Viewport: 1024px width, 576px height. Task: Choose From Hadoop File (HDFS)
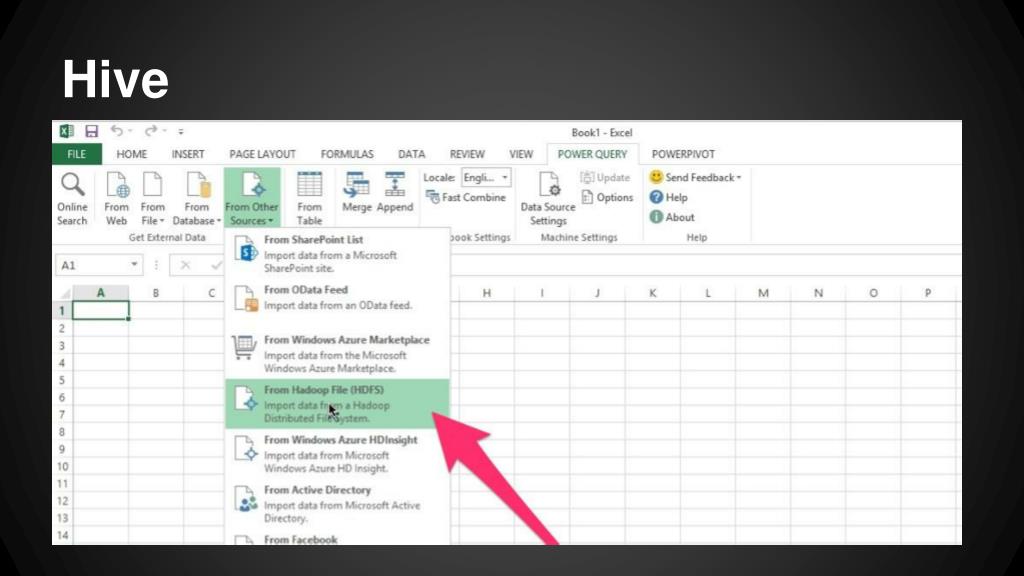click(x=338, y=404)
